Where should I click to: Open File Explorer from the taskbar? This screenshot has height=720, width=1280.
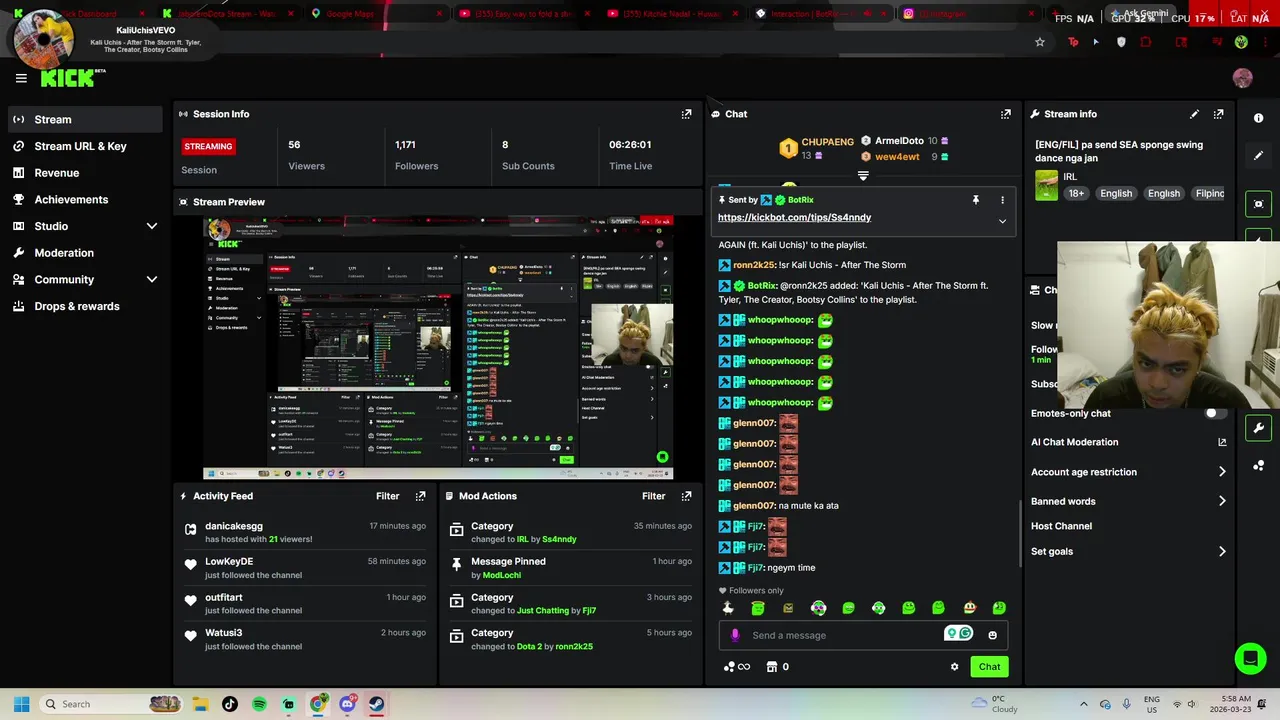[x=200, y=704]
